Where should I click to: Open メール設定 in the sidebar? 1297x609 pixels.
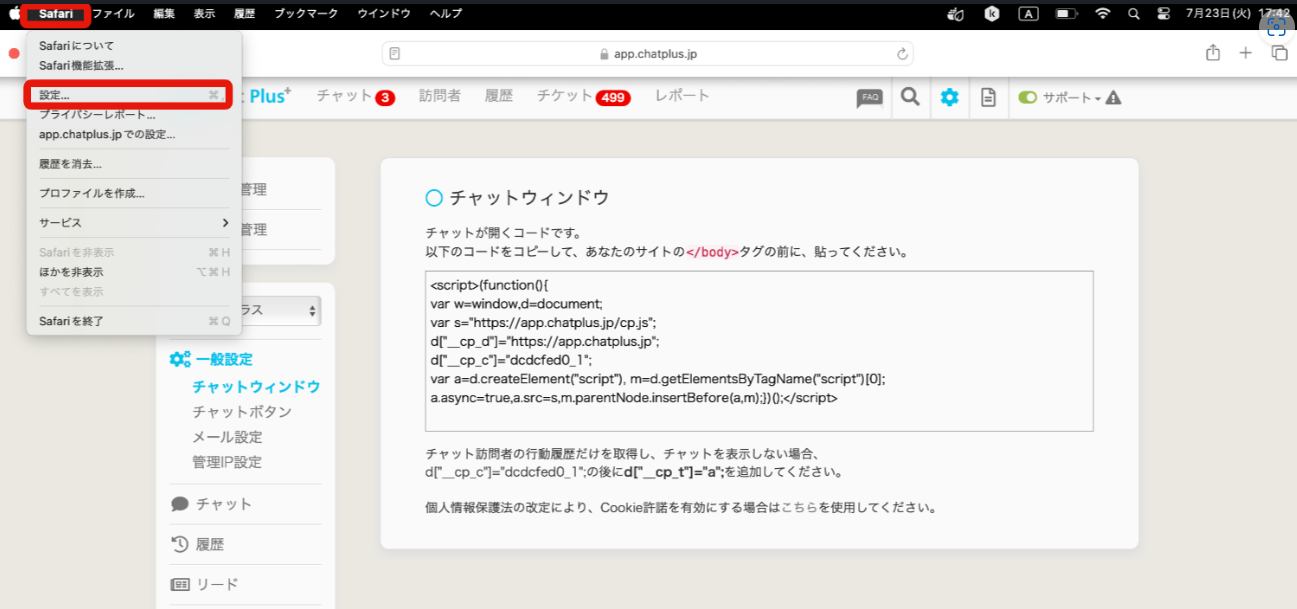click(227, 437)
